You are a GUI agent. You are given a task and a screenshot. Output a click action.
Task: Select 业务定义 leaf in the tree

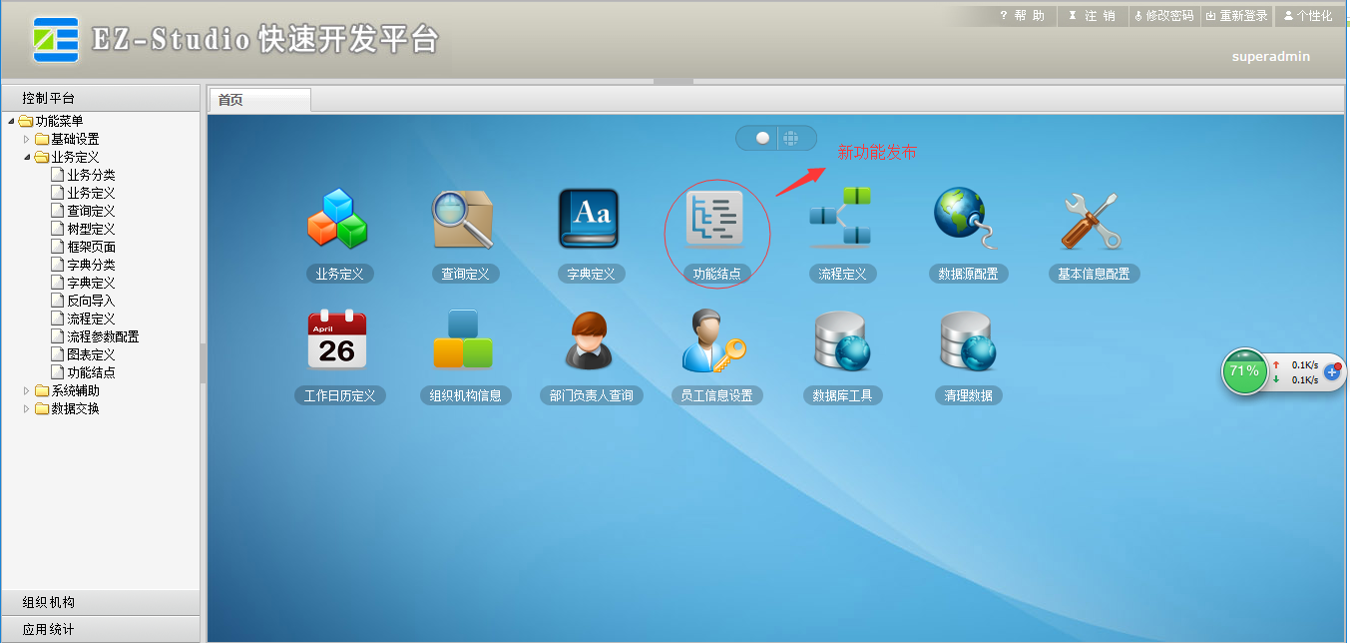91,193
